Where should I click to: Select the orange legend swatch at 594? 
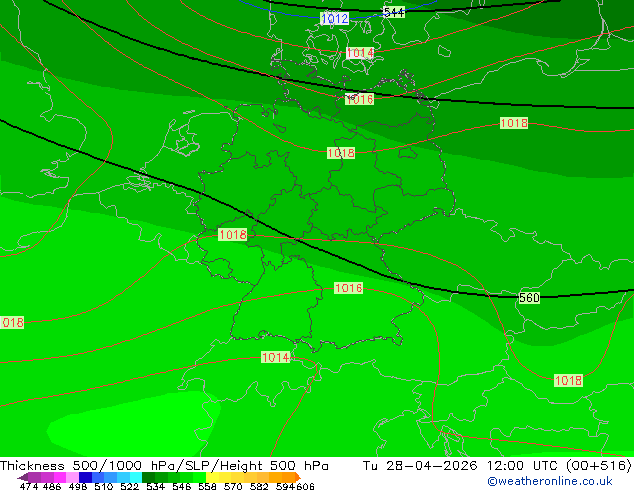click(288, 477)
